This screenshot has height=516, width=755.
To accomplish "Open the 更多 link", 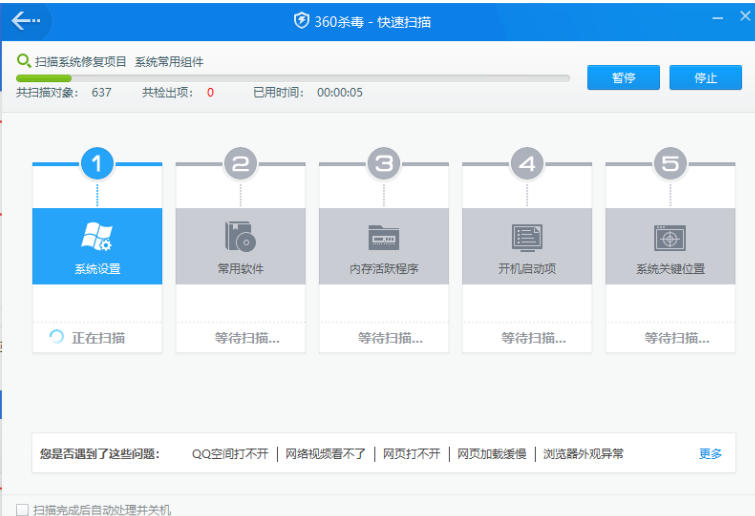I will tap(710, 453).
